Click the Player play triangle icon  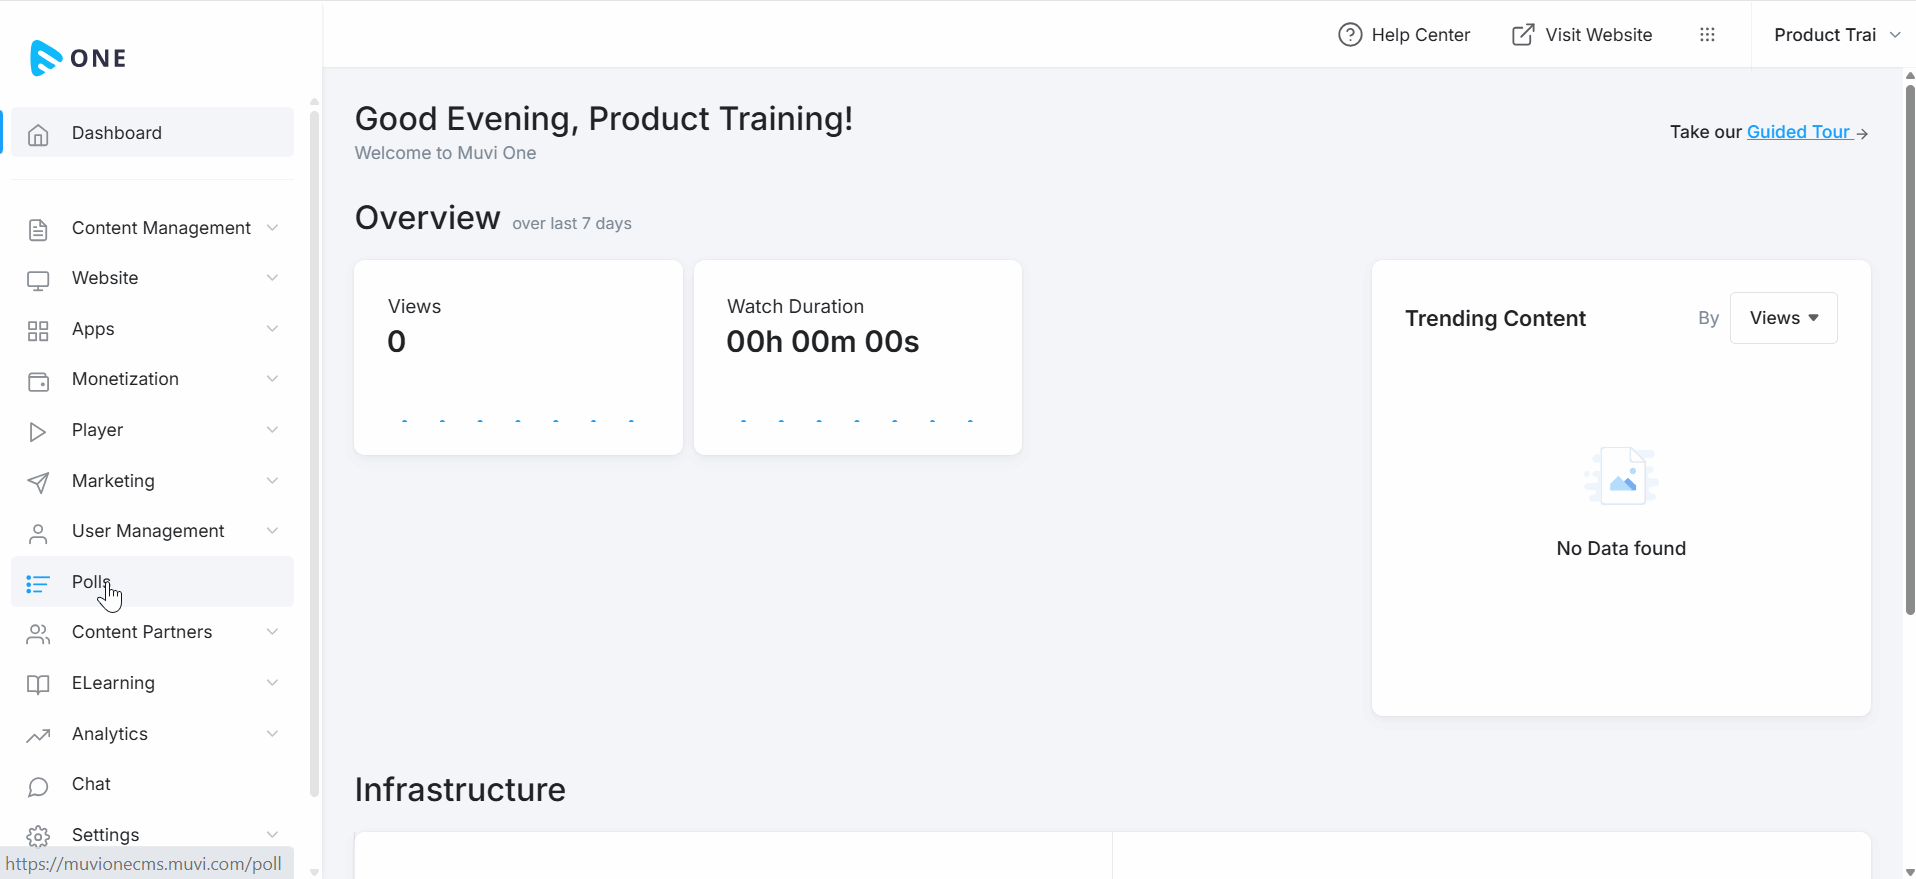click(x=38, y=431)
